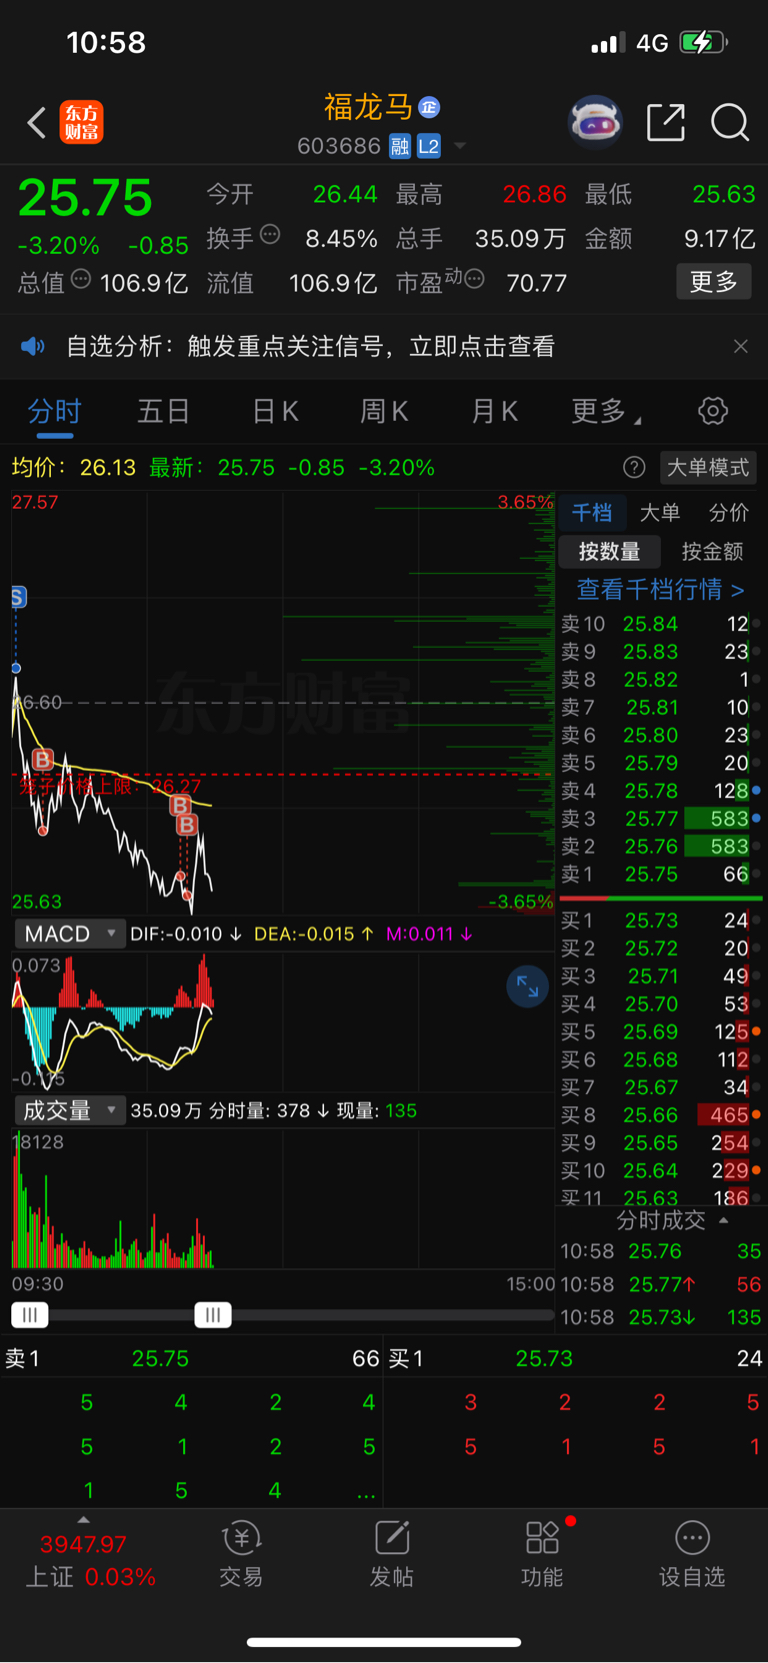Choose the 按金额 option
This screenshot has width=768, height=1663.
coord(712,551)
